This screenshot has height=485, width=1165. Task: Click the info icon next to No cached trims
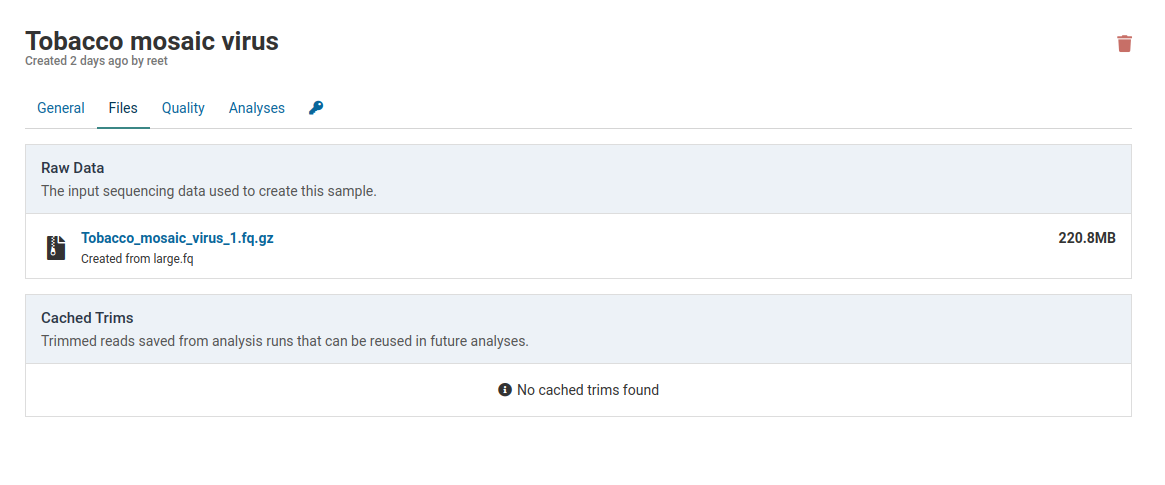[x=505, y=390]
